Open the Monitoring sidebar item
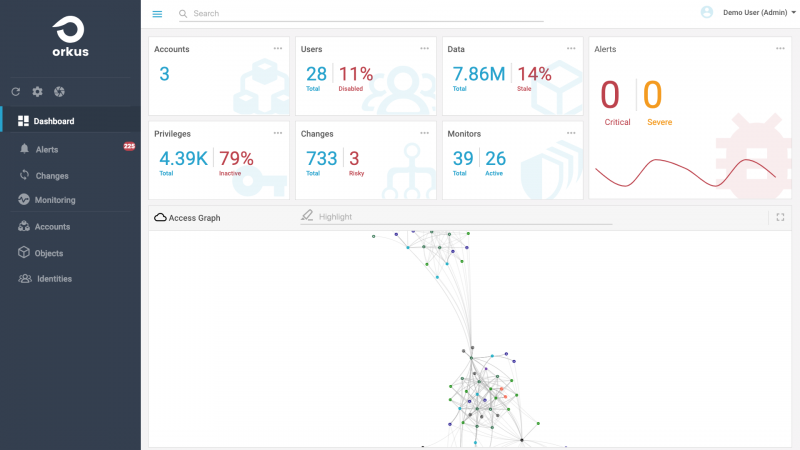Image resolution: width=800 pixels, height=450 pixels. [x=54, y=200]
